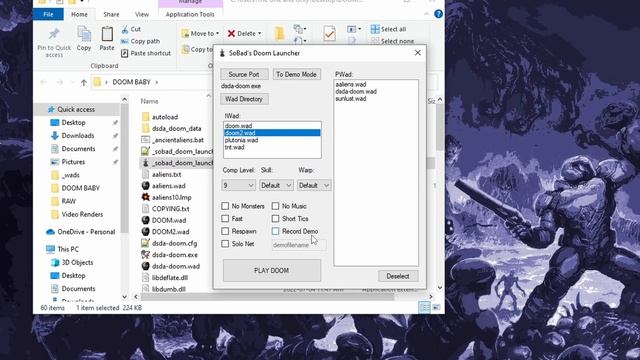
Task: Click the Wad Directory button
Action: 244,99
